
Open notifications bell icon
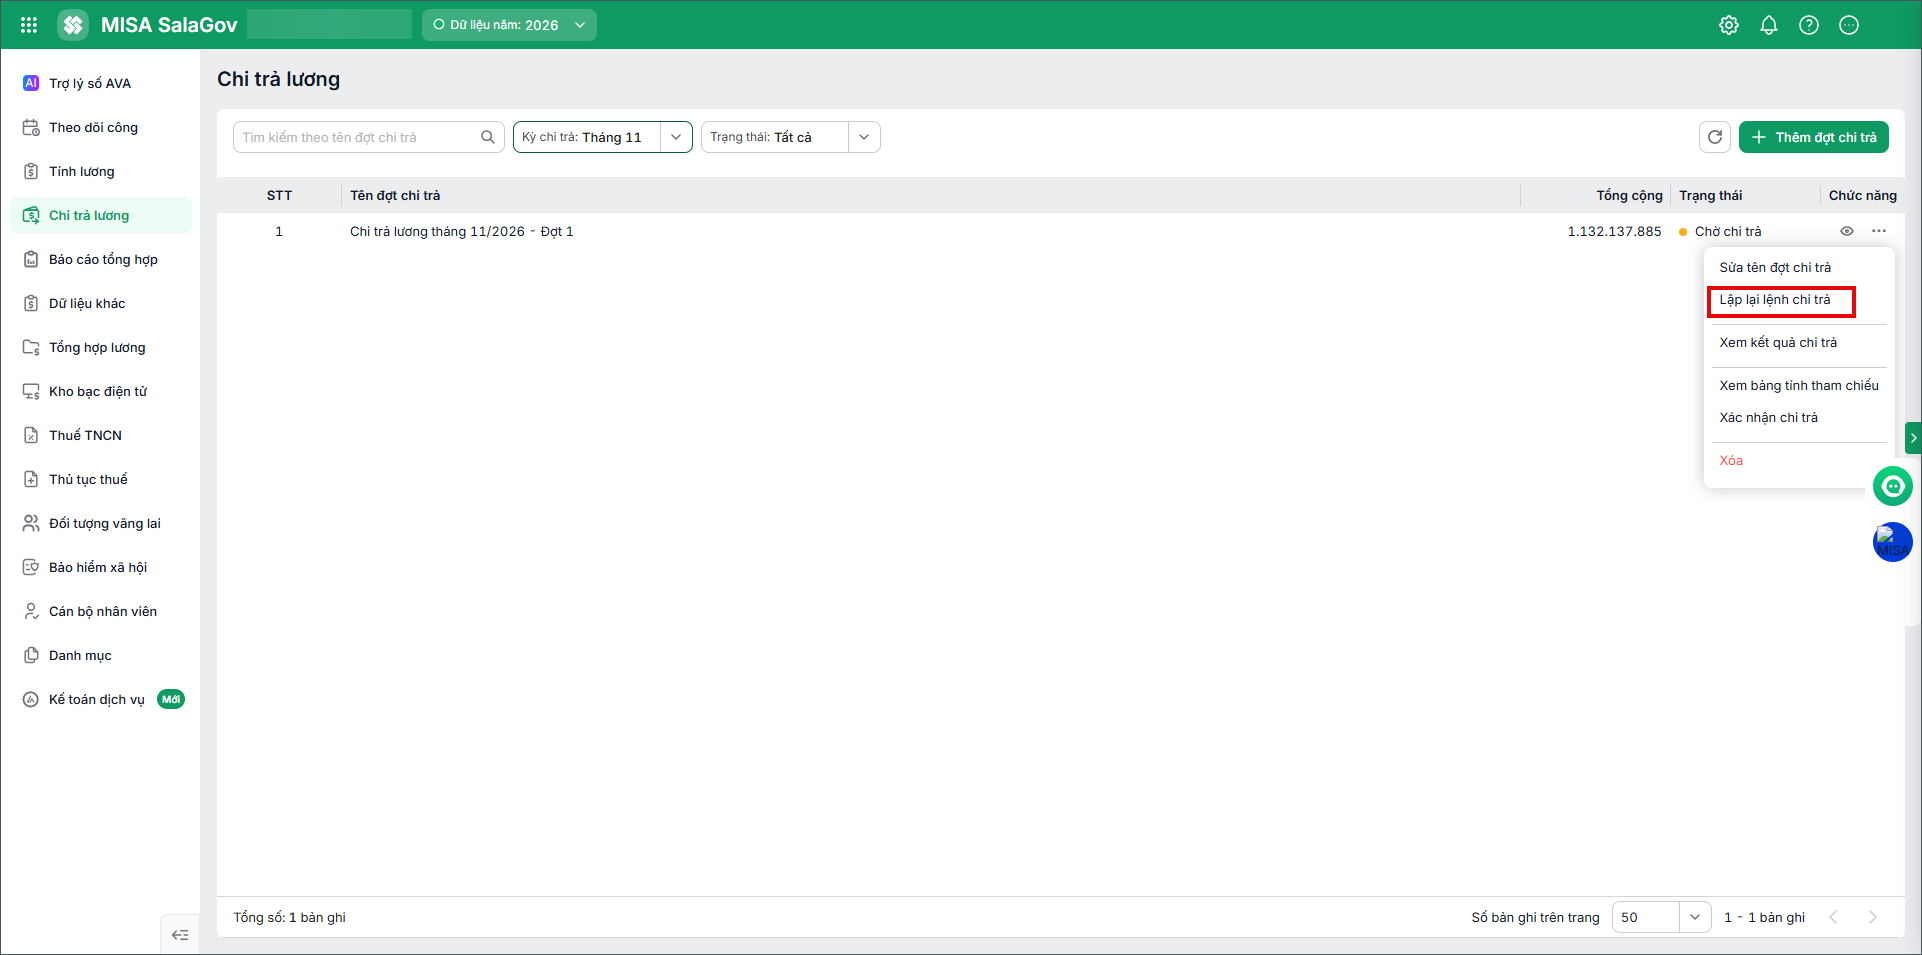click(x=1769, y=25)
